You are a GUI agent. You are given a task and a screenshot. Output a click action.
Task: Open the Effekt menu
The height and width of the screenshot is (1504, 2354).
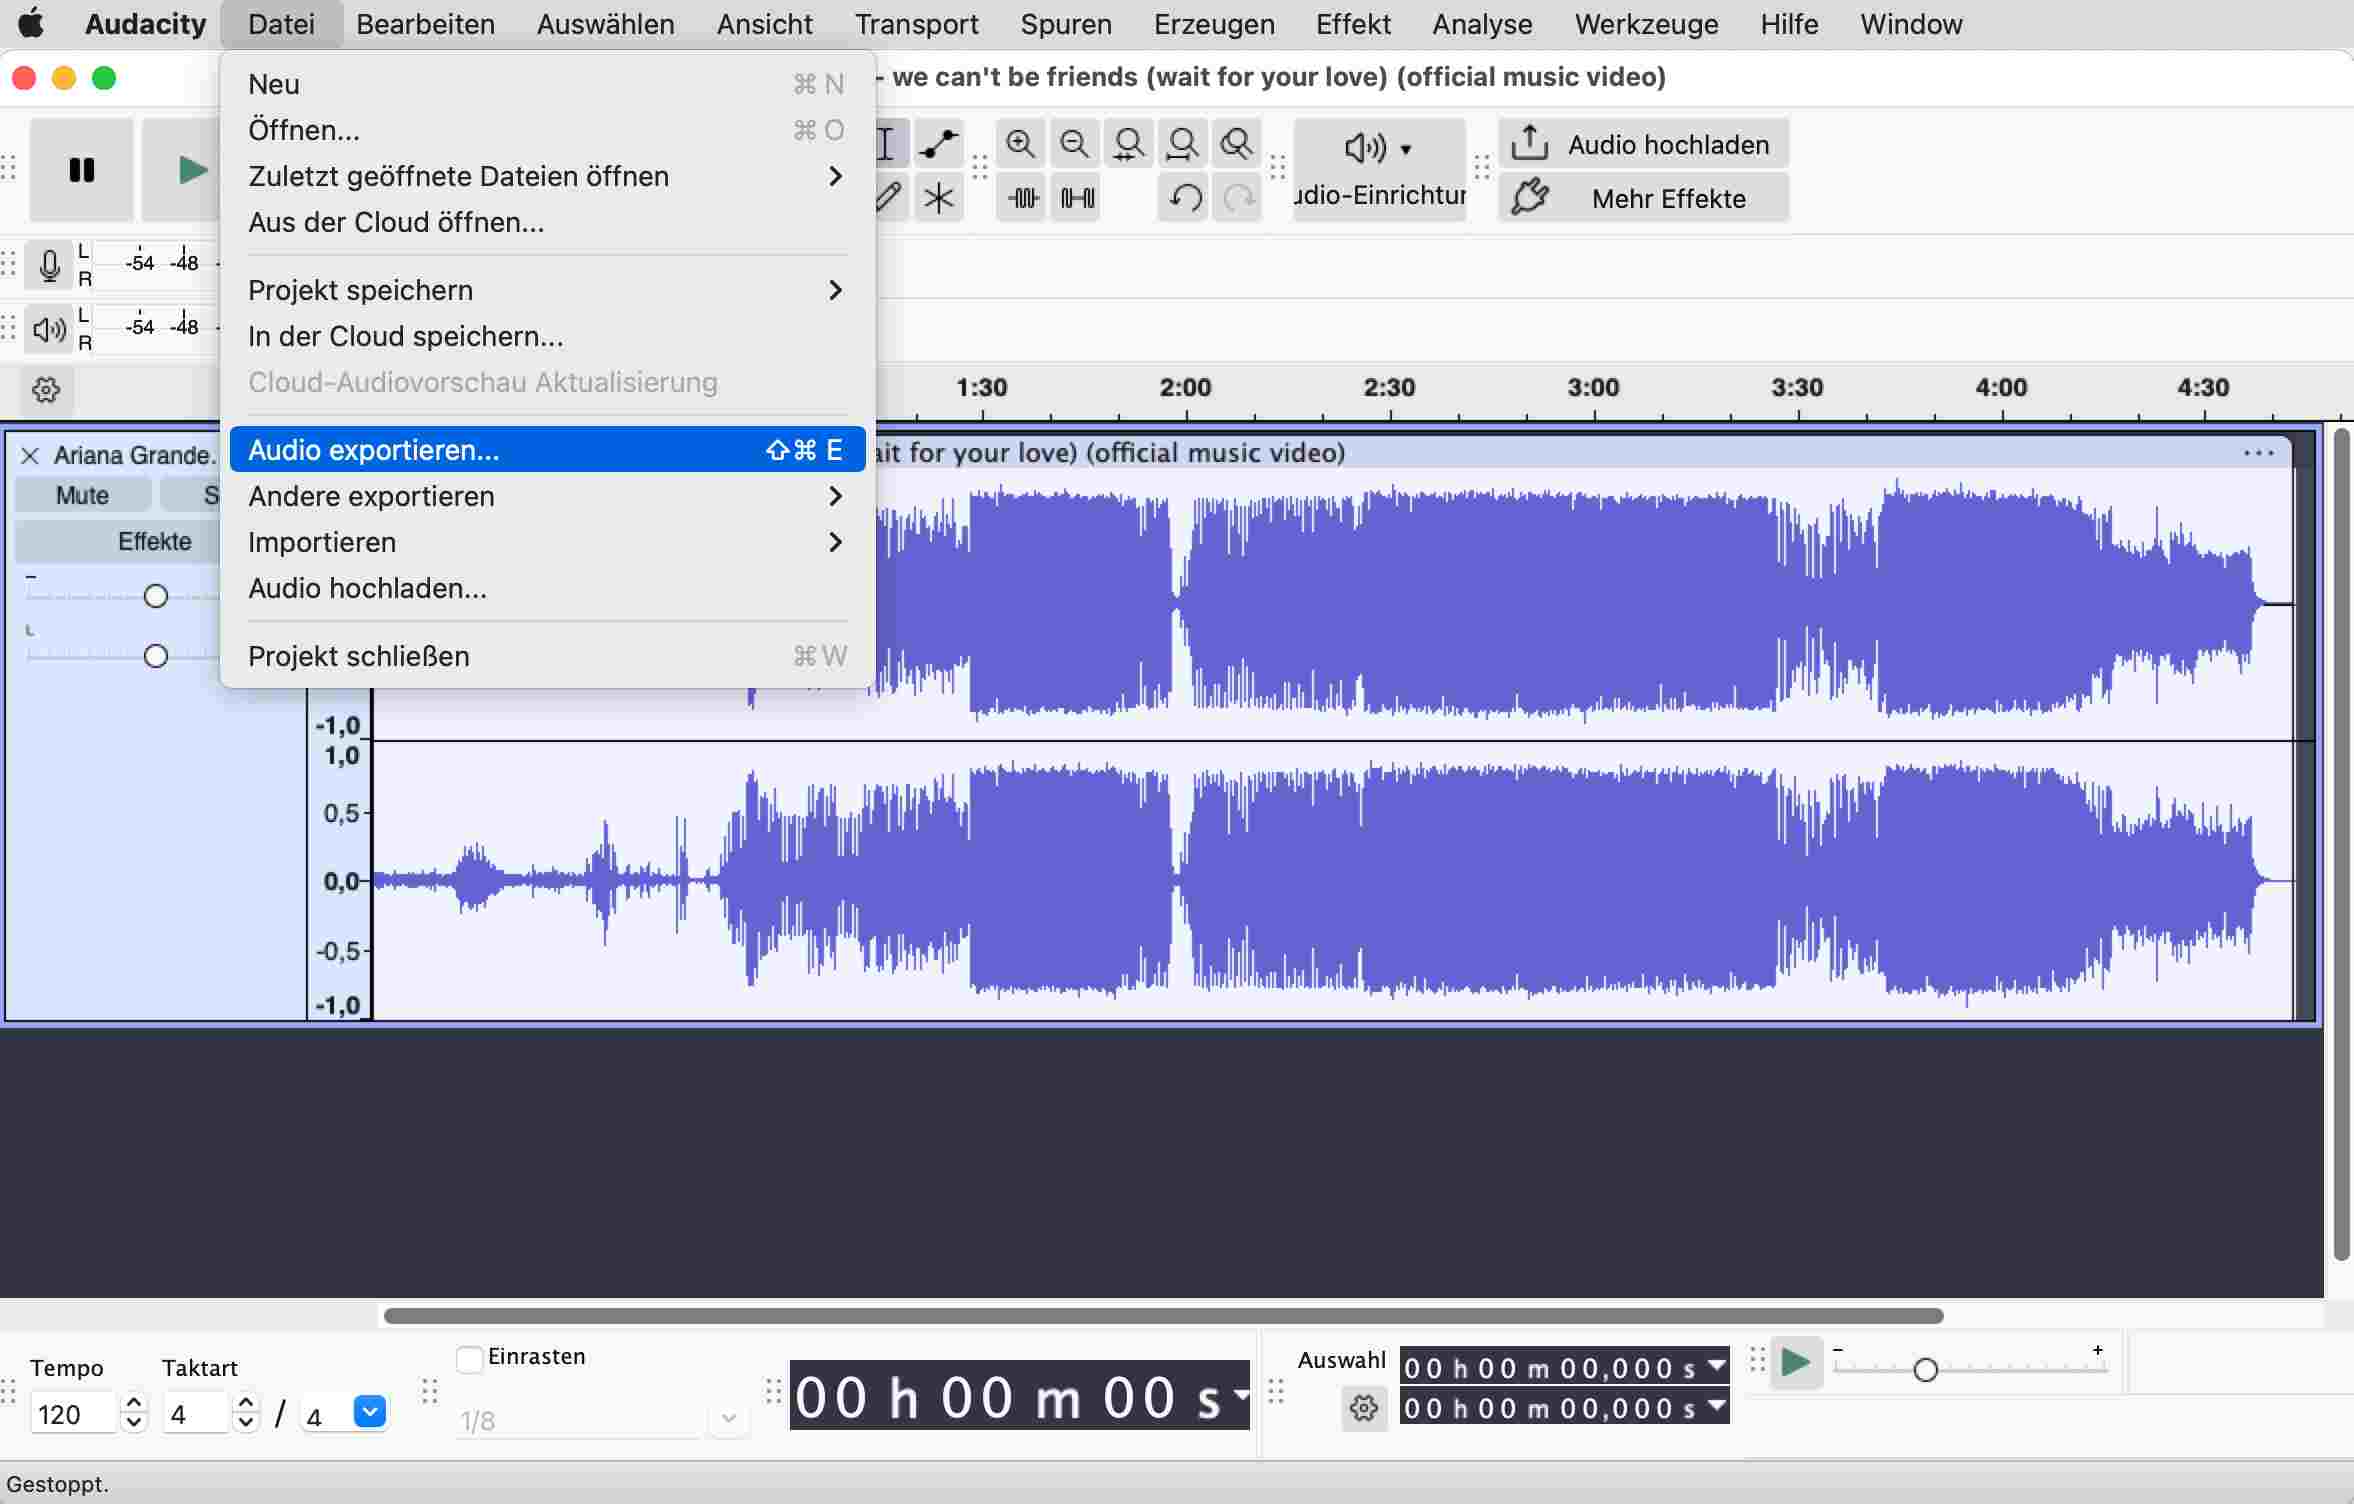(1352, 24)
